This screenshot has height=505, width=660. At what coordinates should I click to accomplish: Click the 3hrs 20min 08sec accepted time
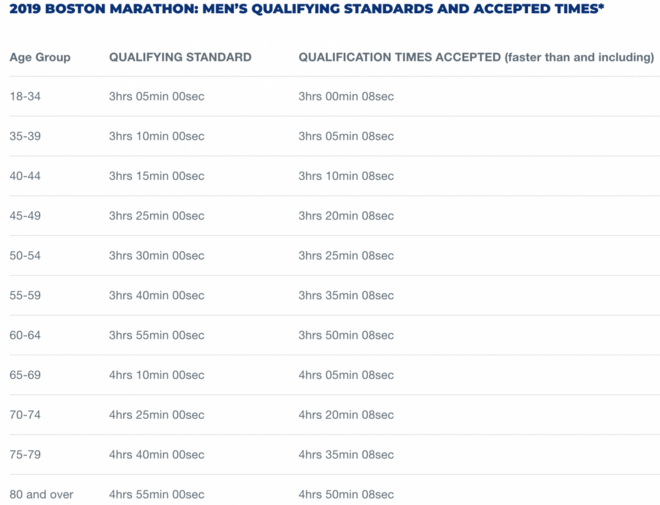tap(346, 216)
